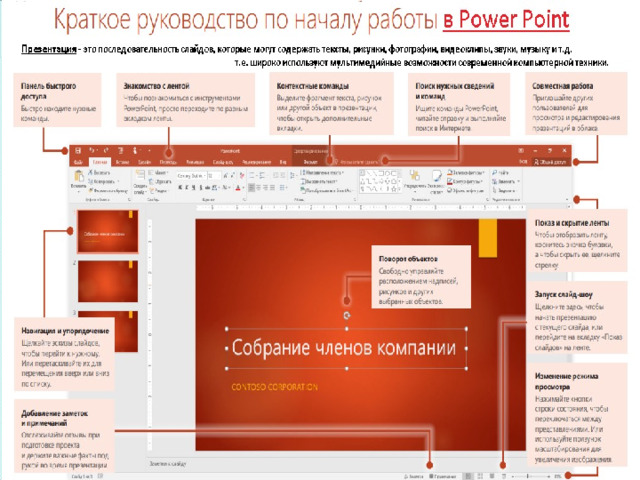Adjust the zoom slider in status bar

pyautogui.click(x=527, y=476)
